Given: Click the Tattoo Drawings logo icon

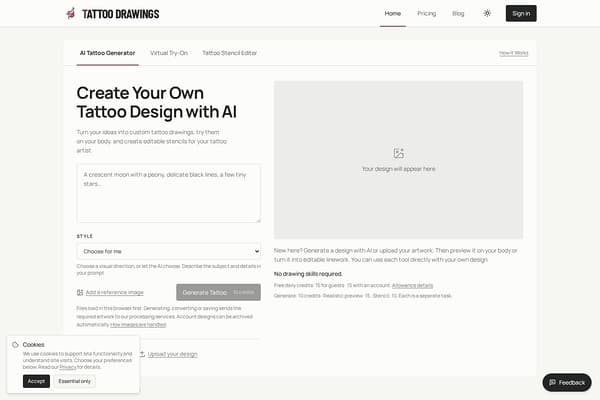Looking at the screenshot, I should pos(71,14).
